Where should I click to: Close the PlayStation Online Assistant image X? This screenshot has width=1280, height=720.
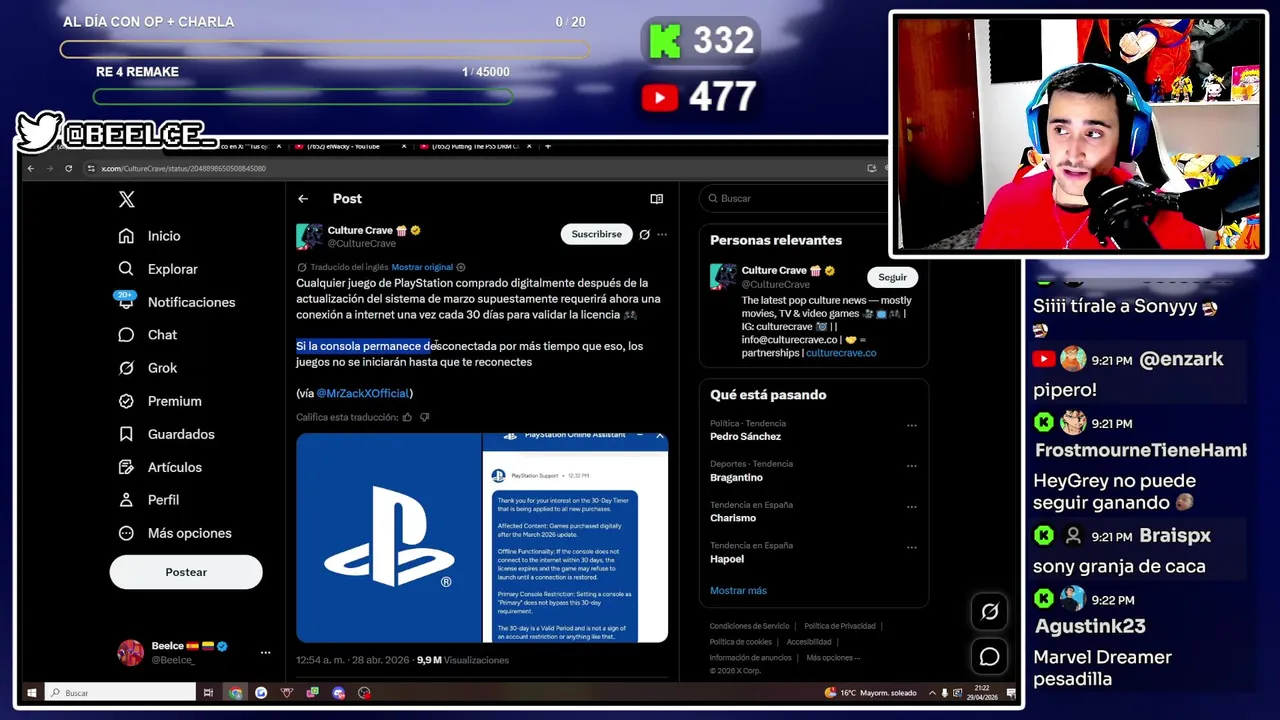pos(660,436)
